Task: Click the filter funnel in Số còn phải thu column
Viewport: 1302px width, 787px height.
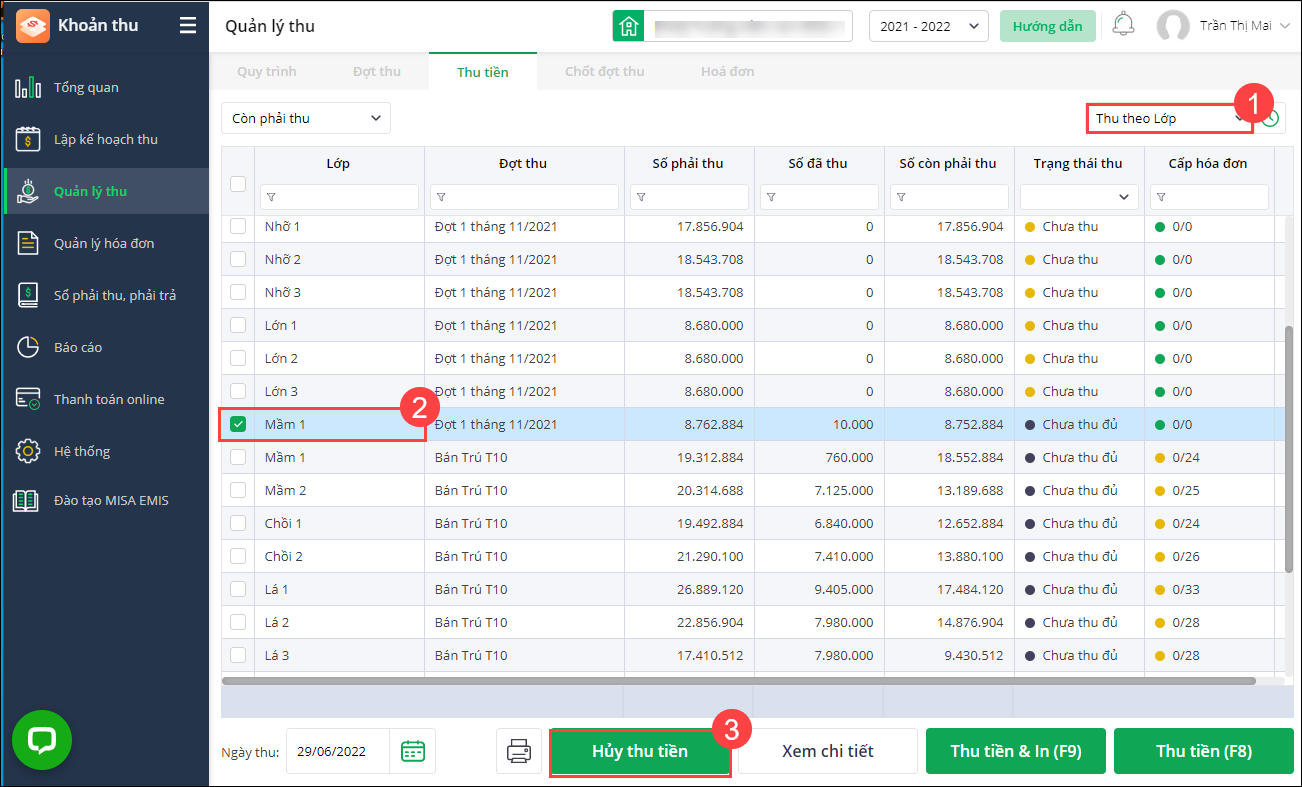Action: coord(901,197)
